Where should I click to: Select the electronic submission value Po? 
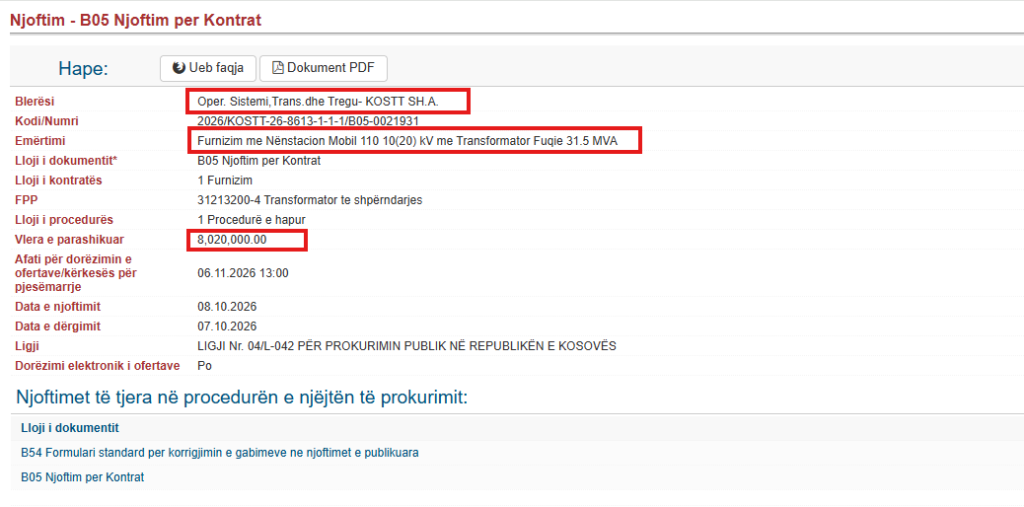click(x=204, y=366)
